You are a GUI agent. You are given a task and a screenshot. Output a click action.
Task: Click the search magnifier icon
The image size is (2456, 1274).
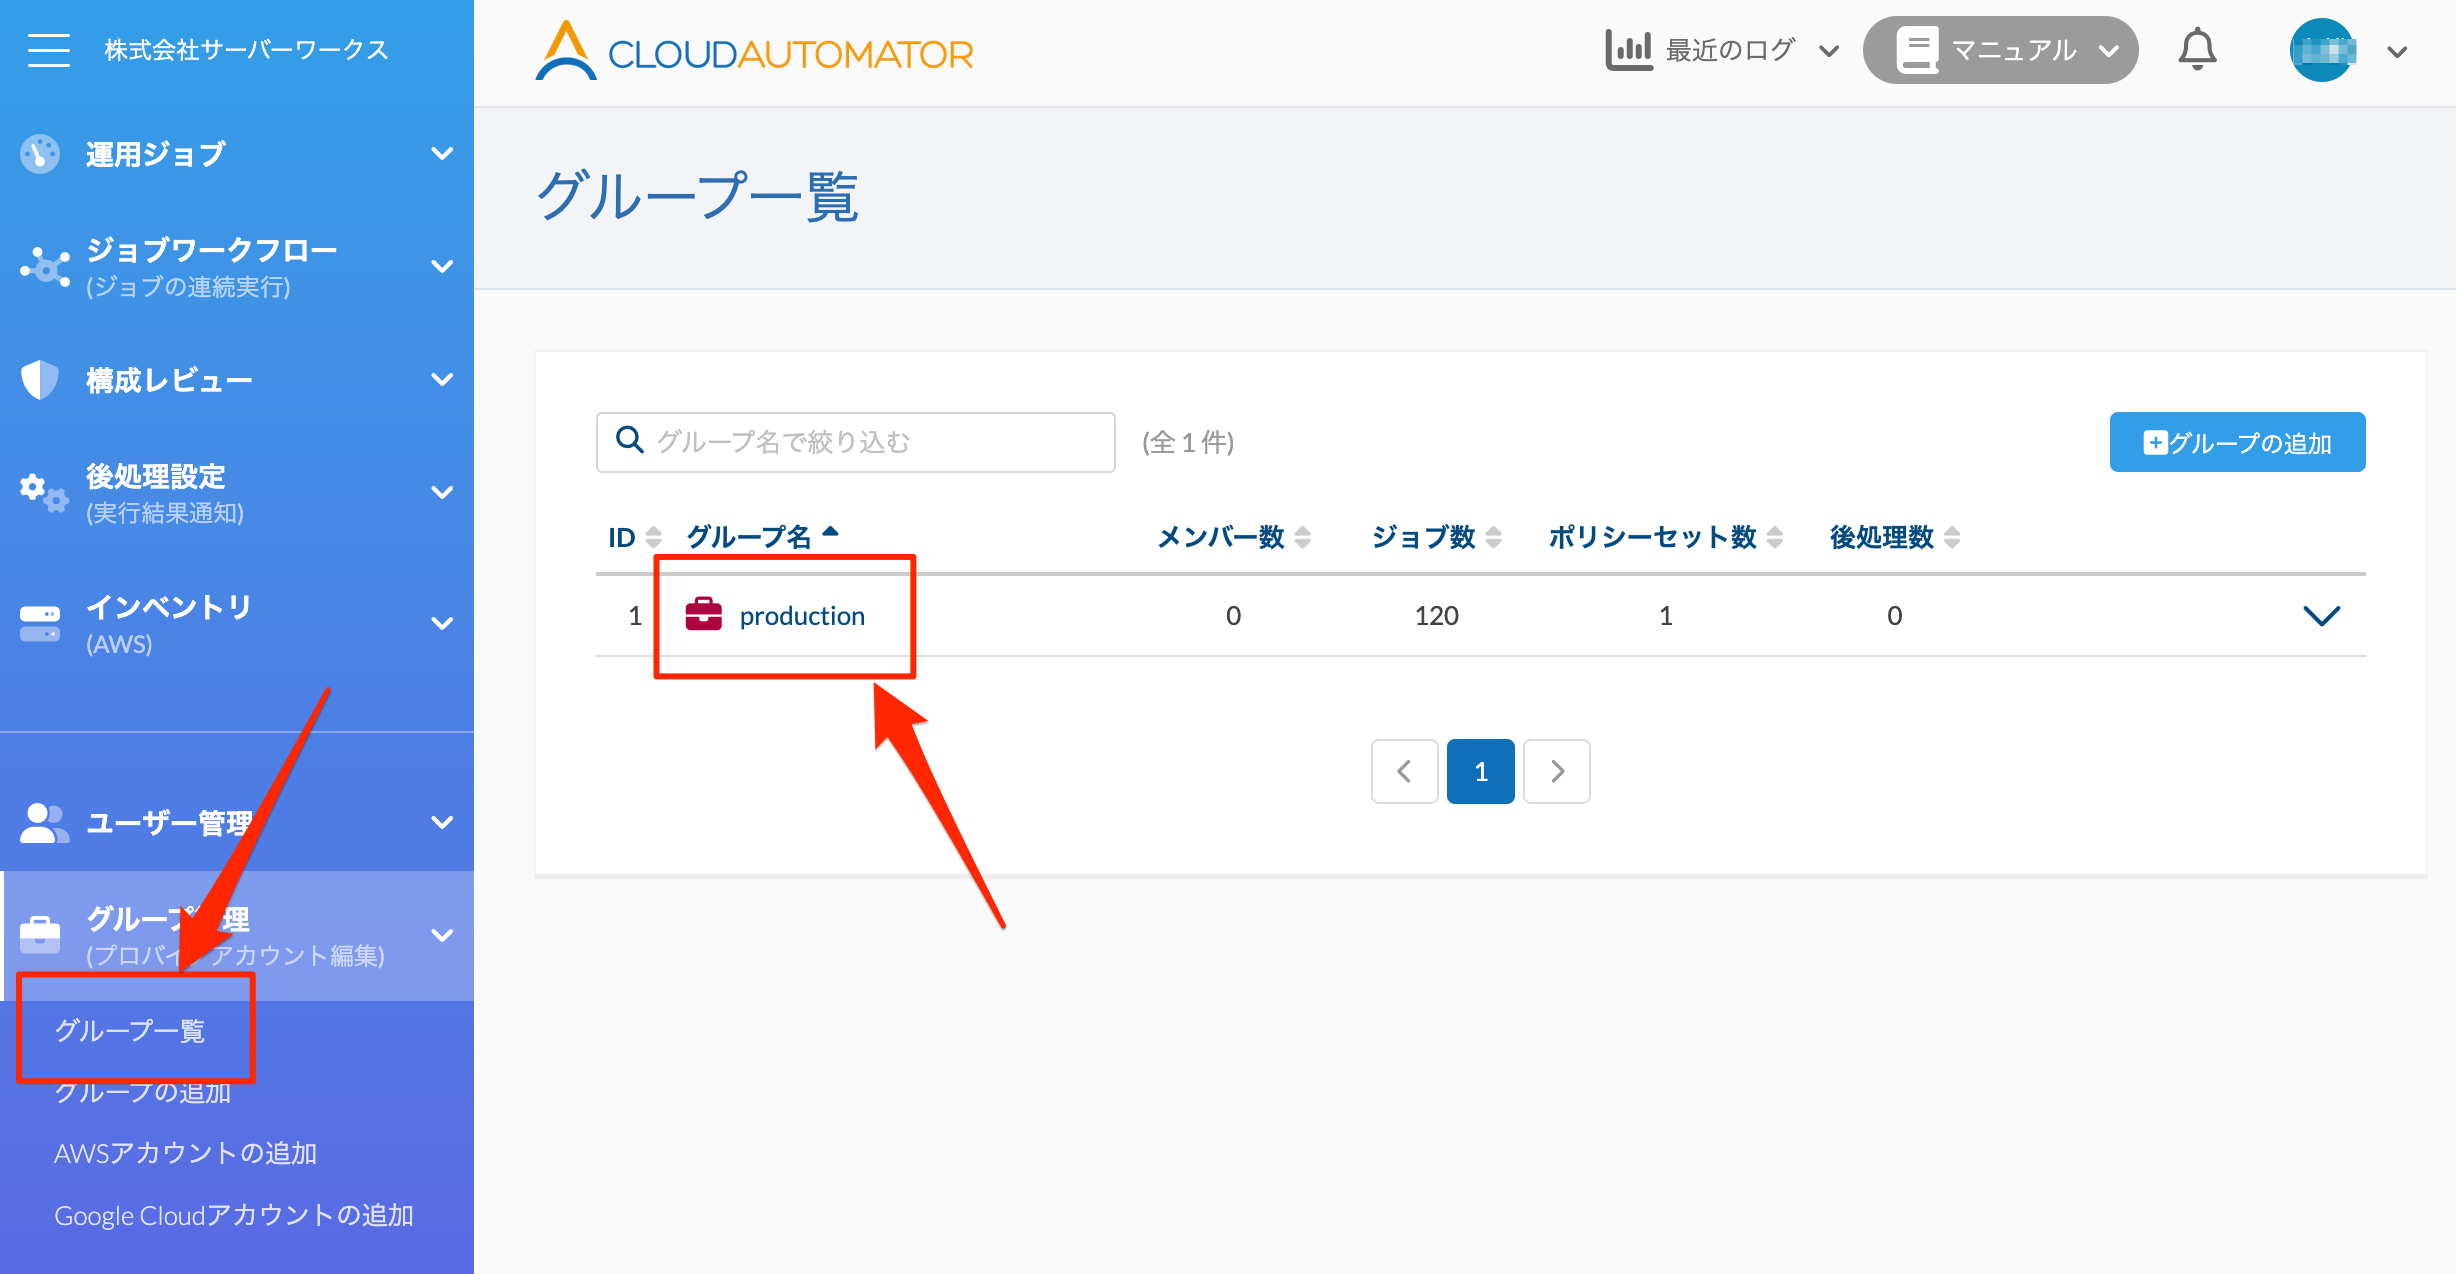630,440
